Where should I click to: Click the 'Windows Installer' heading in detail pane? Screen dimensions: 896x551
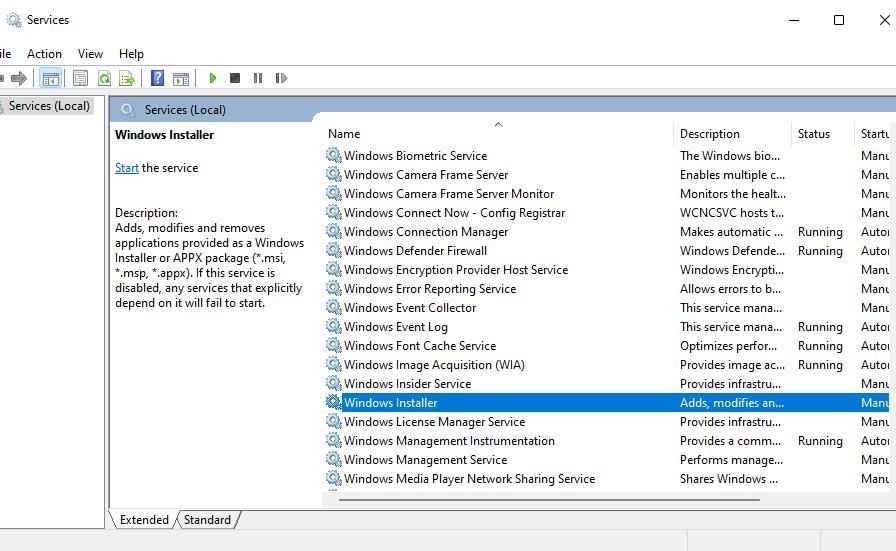[x=165, y=135]
